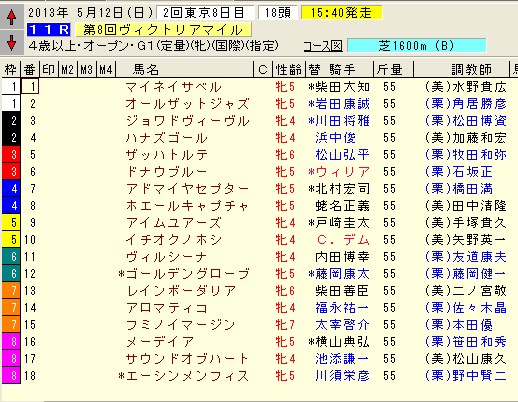Select horse イチオクノホシ
Viewport: 518px width, 402px height.
click(x=173, y=240)
